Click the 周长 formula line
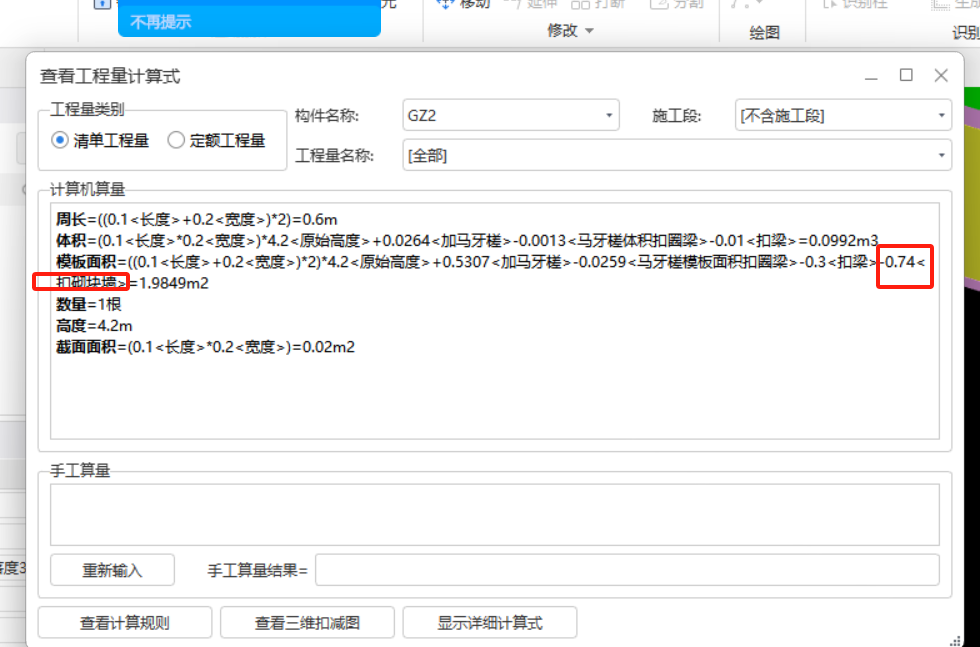Viewport: 980px width, 647px height. click(x=196, y=219)
